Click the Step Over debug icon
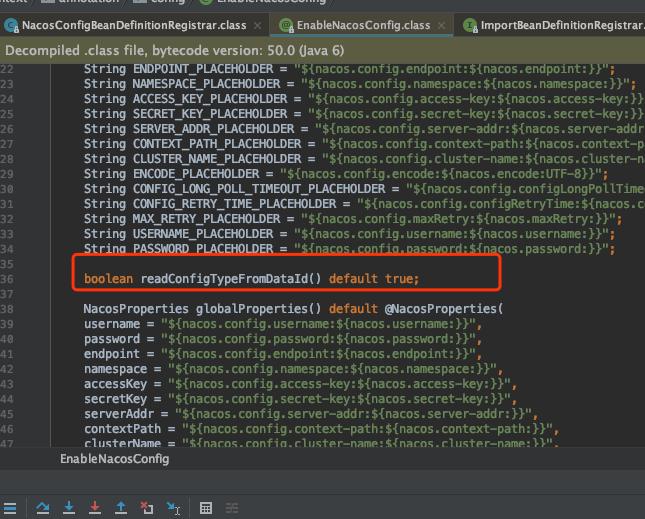Image resolution: width=645 pixels, height=519 pixels. point(43,508)
